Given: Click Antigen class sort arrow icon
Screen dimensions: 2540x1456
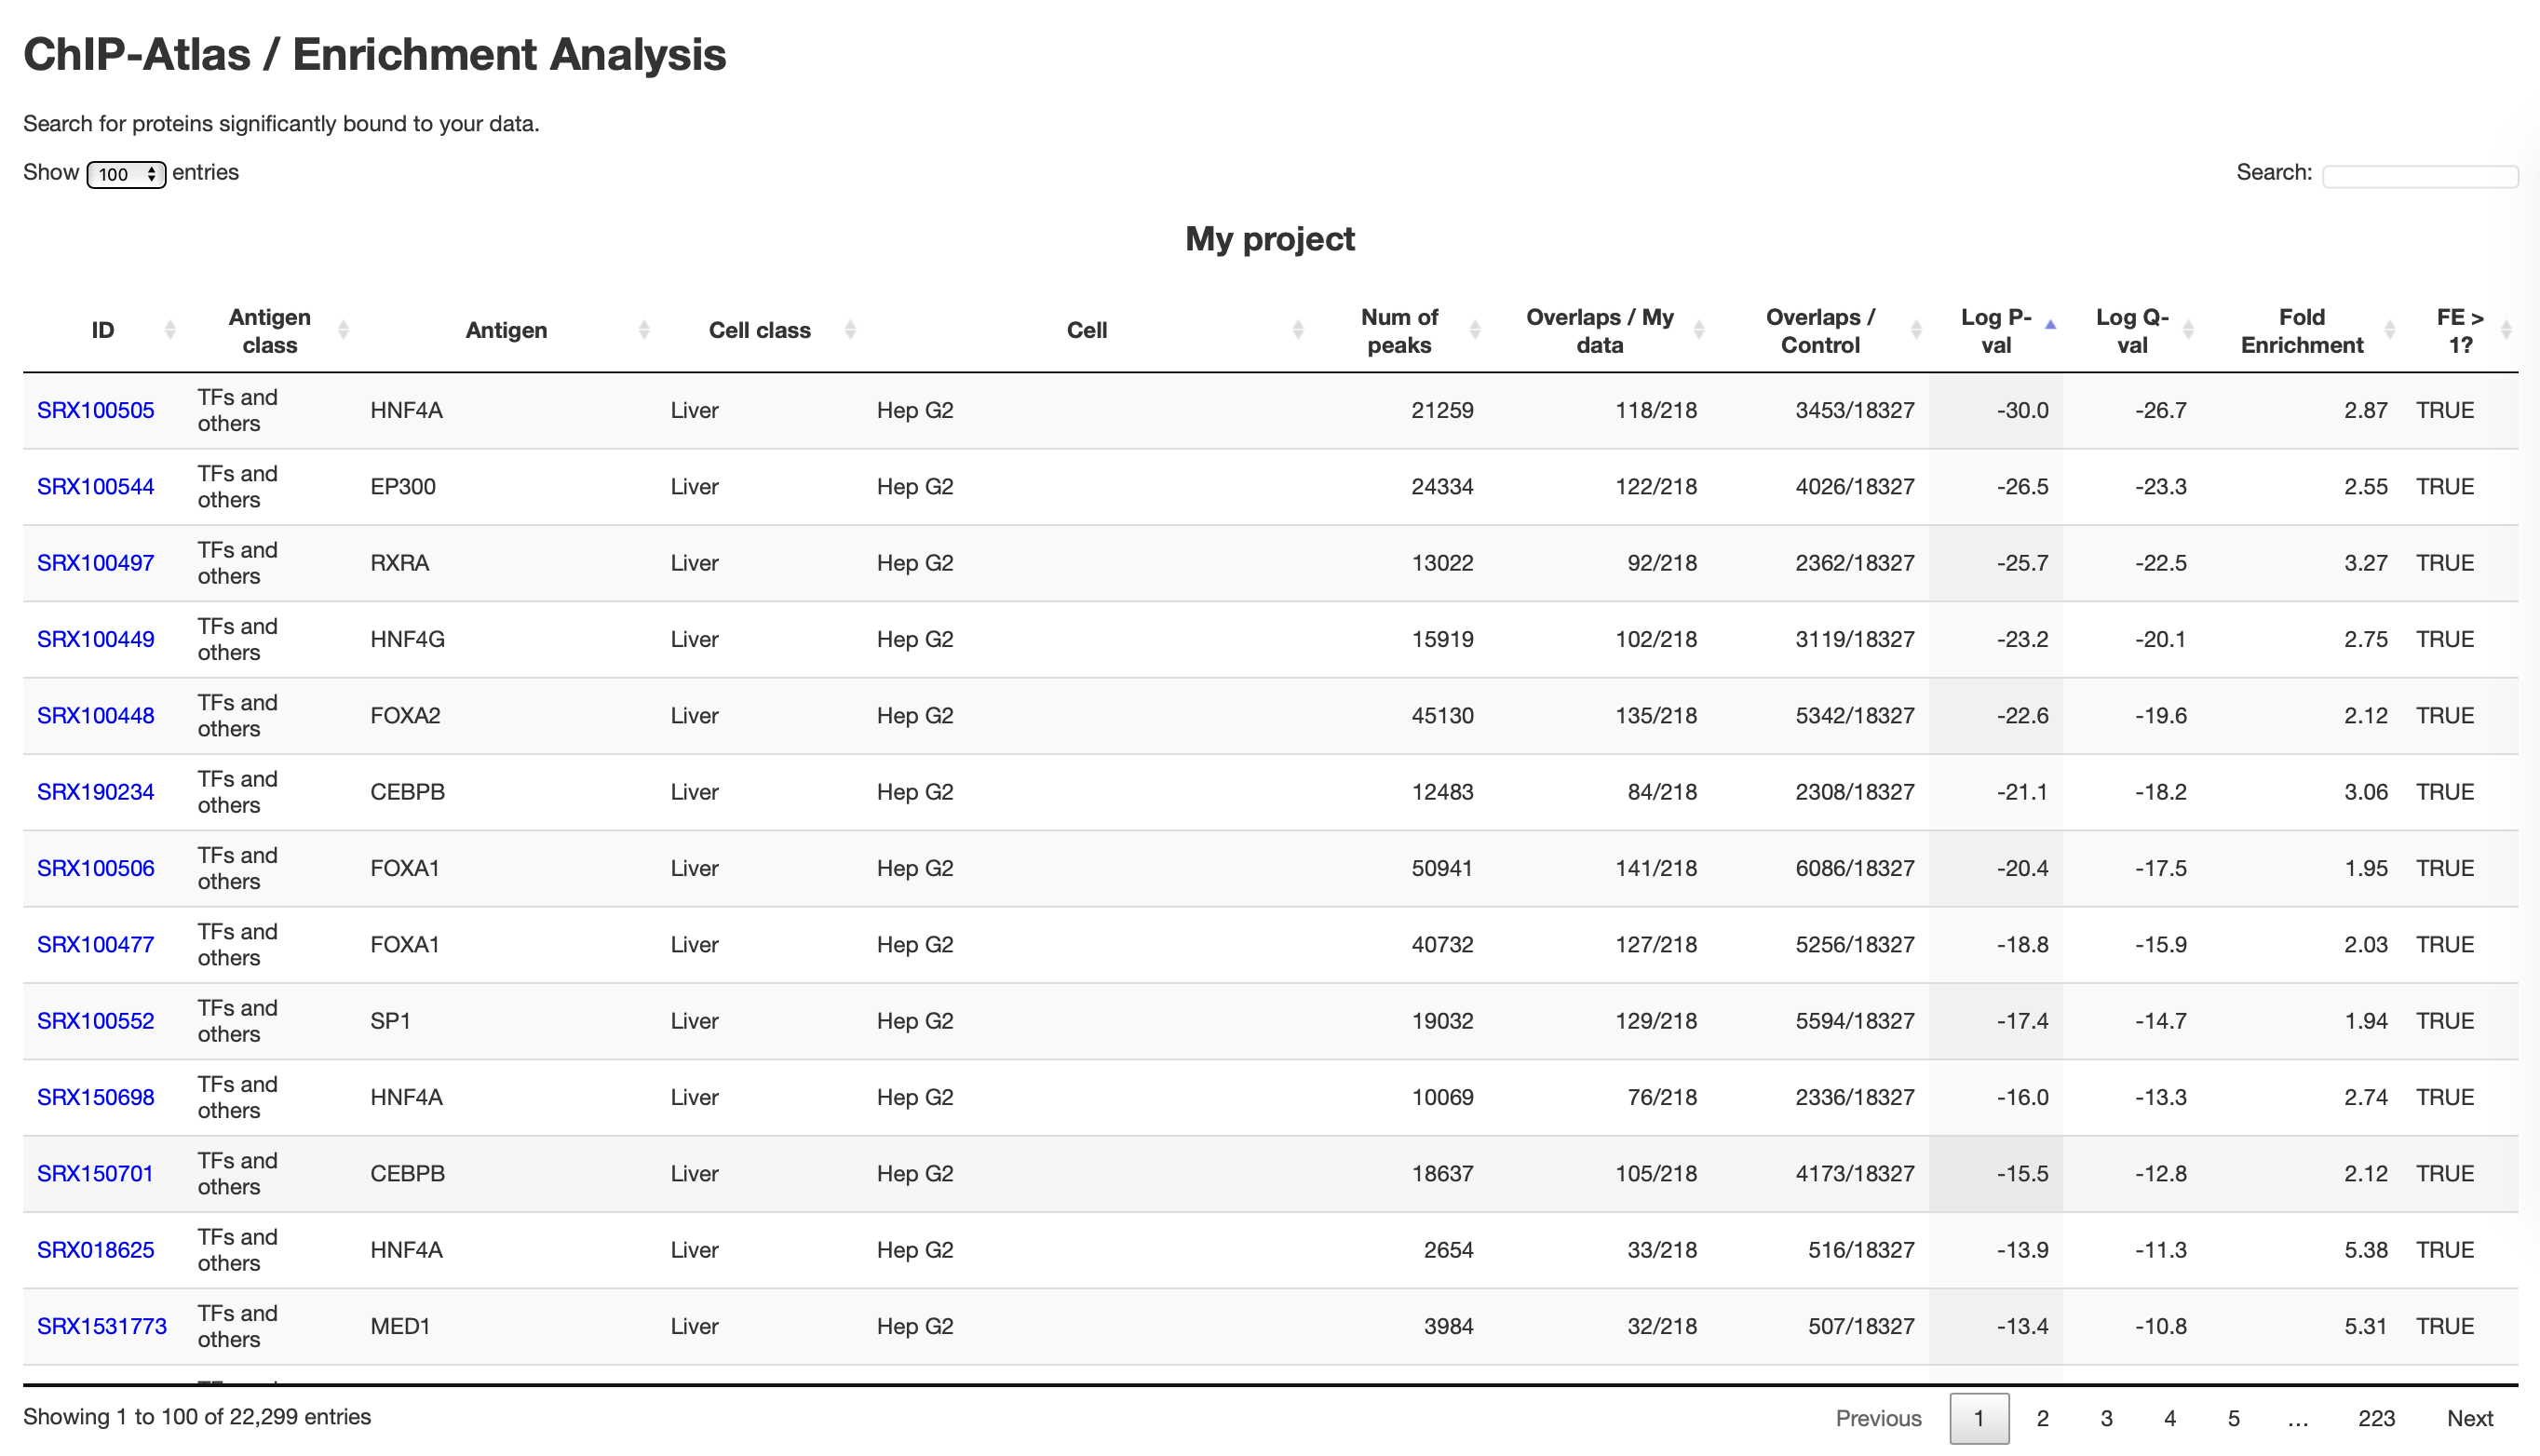Looking at the screenshot, I should [x=343, y=330].
